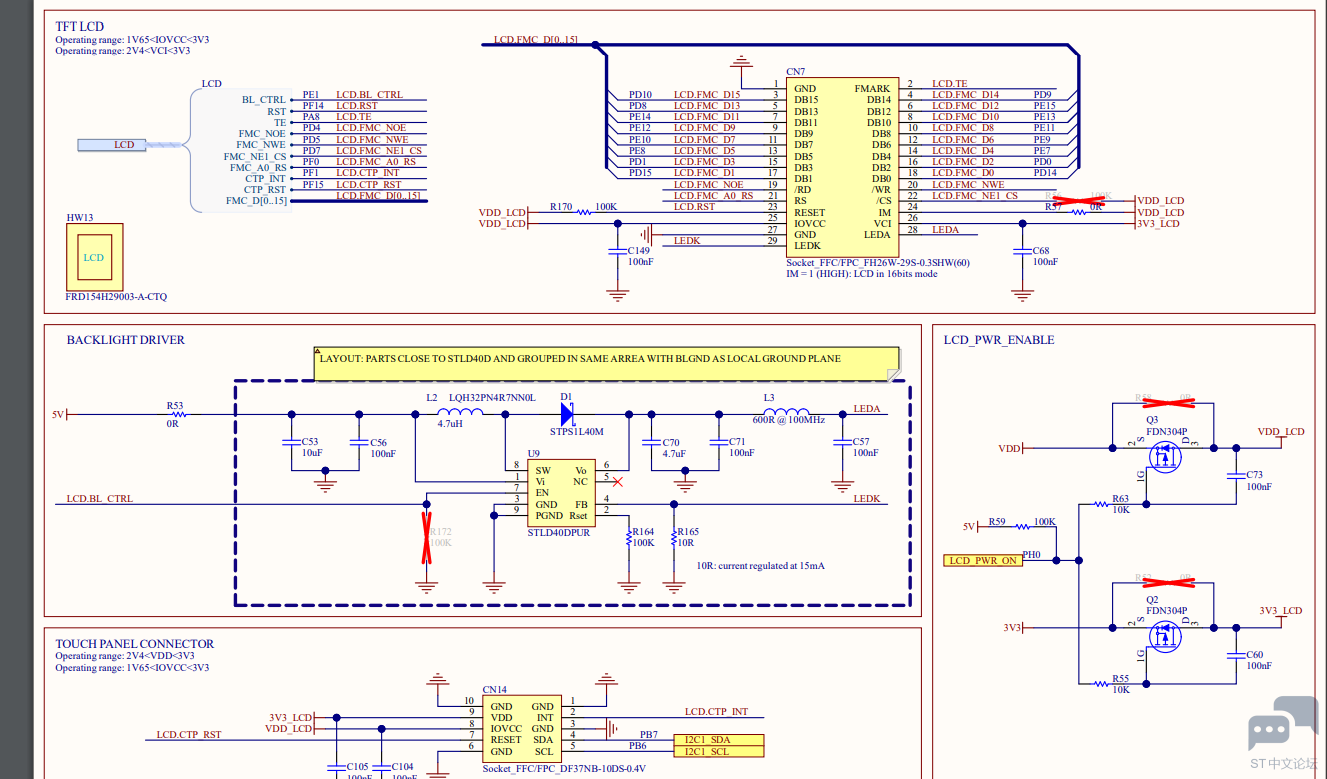Screen dimensions: 1327x779
Task: Select the 'IM = 1 (HIGH)' mode note
Action: click(862, 274)
